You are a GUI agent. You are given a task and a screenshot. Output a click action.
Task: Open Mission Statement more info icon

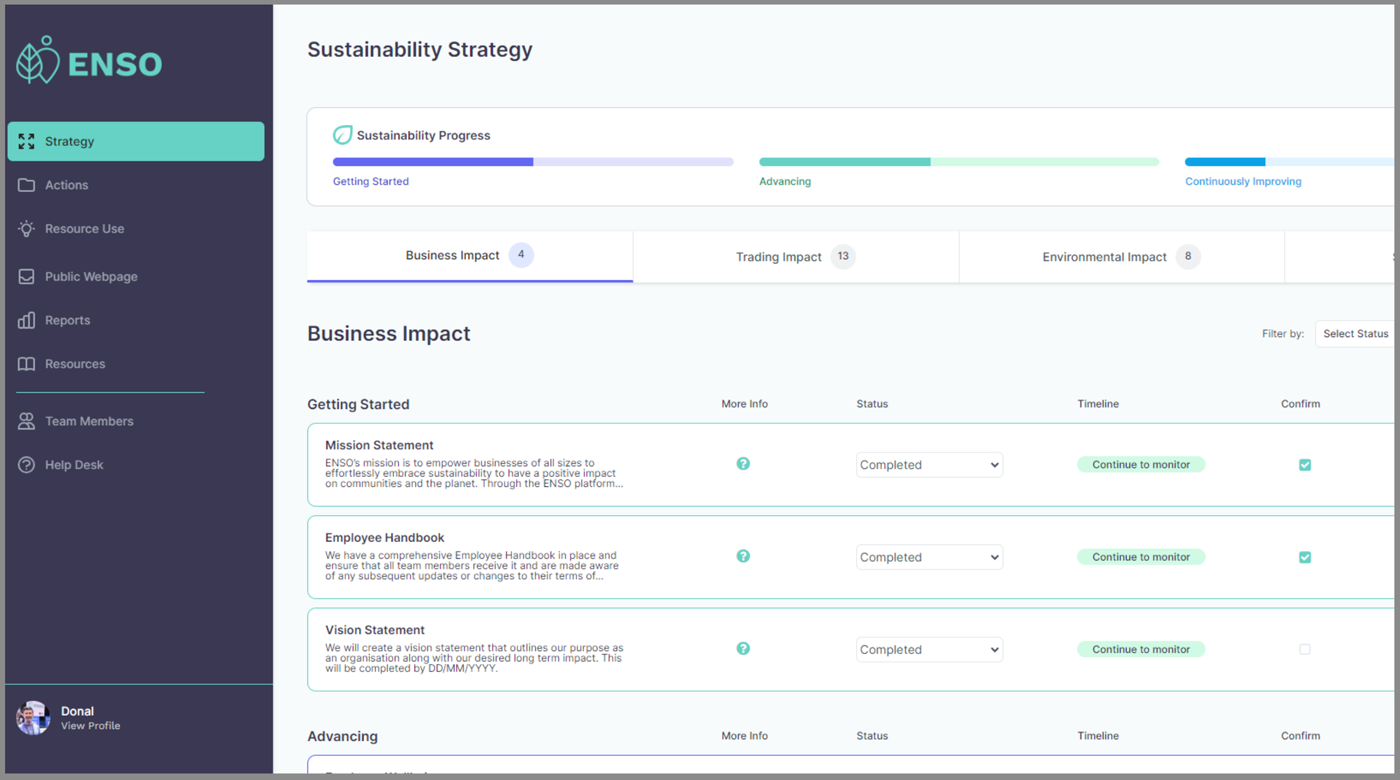click(x=743, y=464)
